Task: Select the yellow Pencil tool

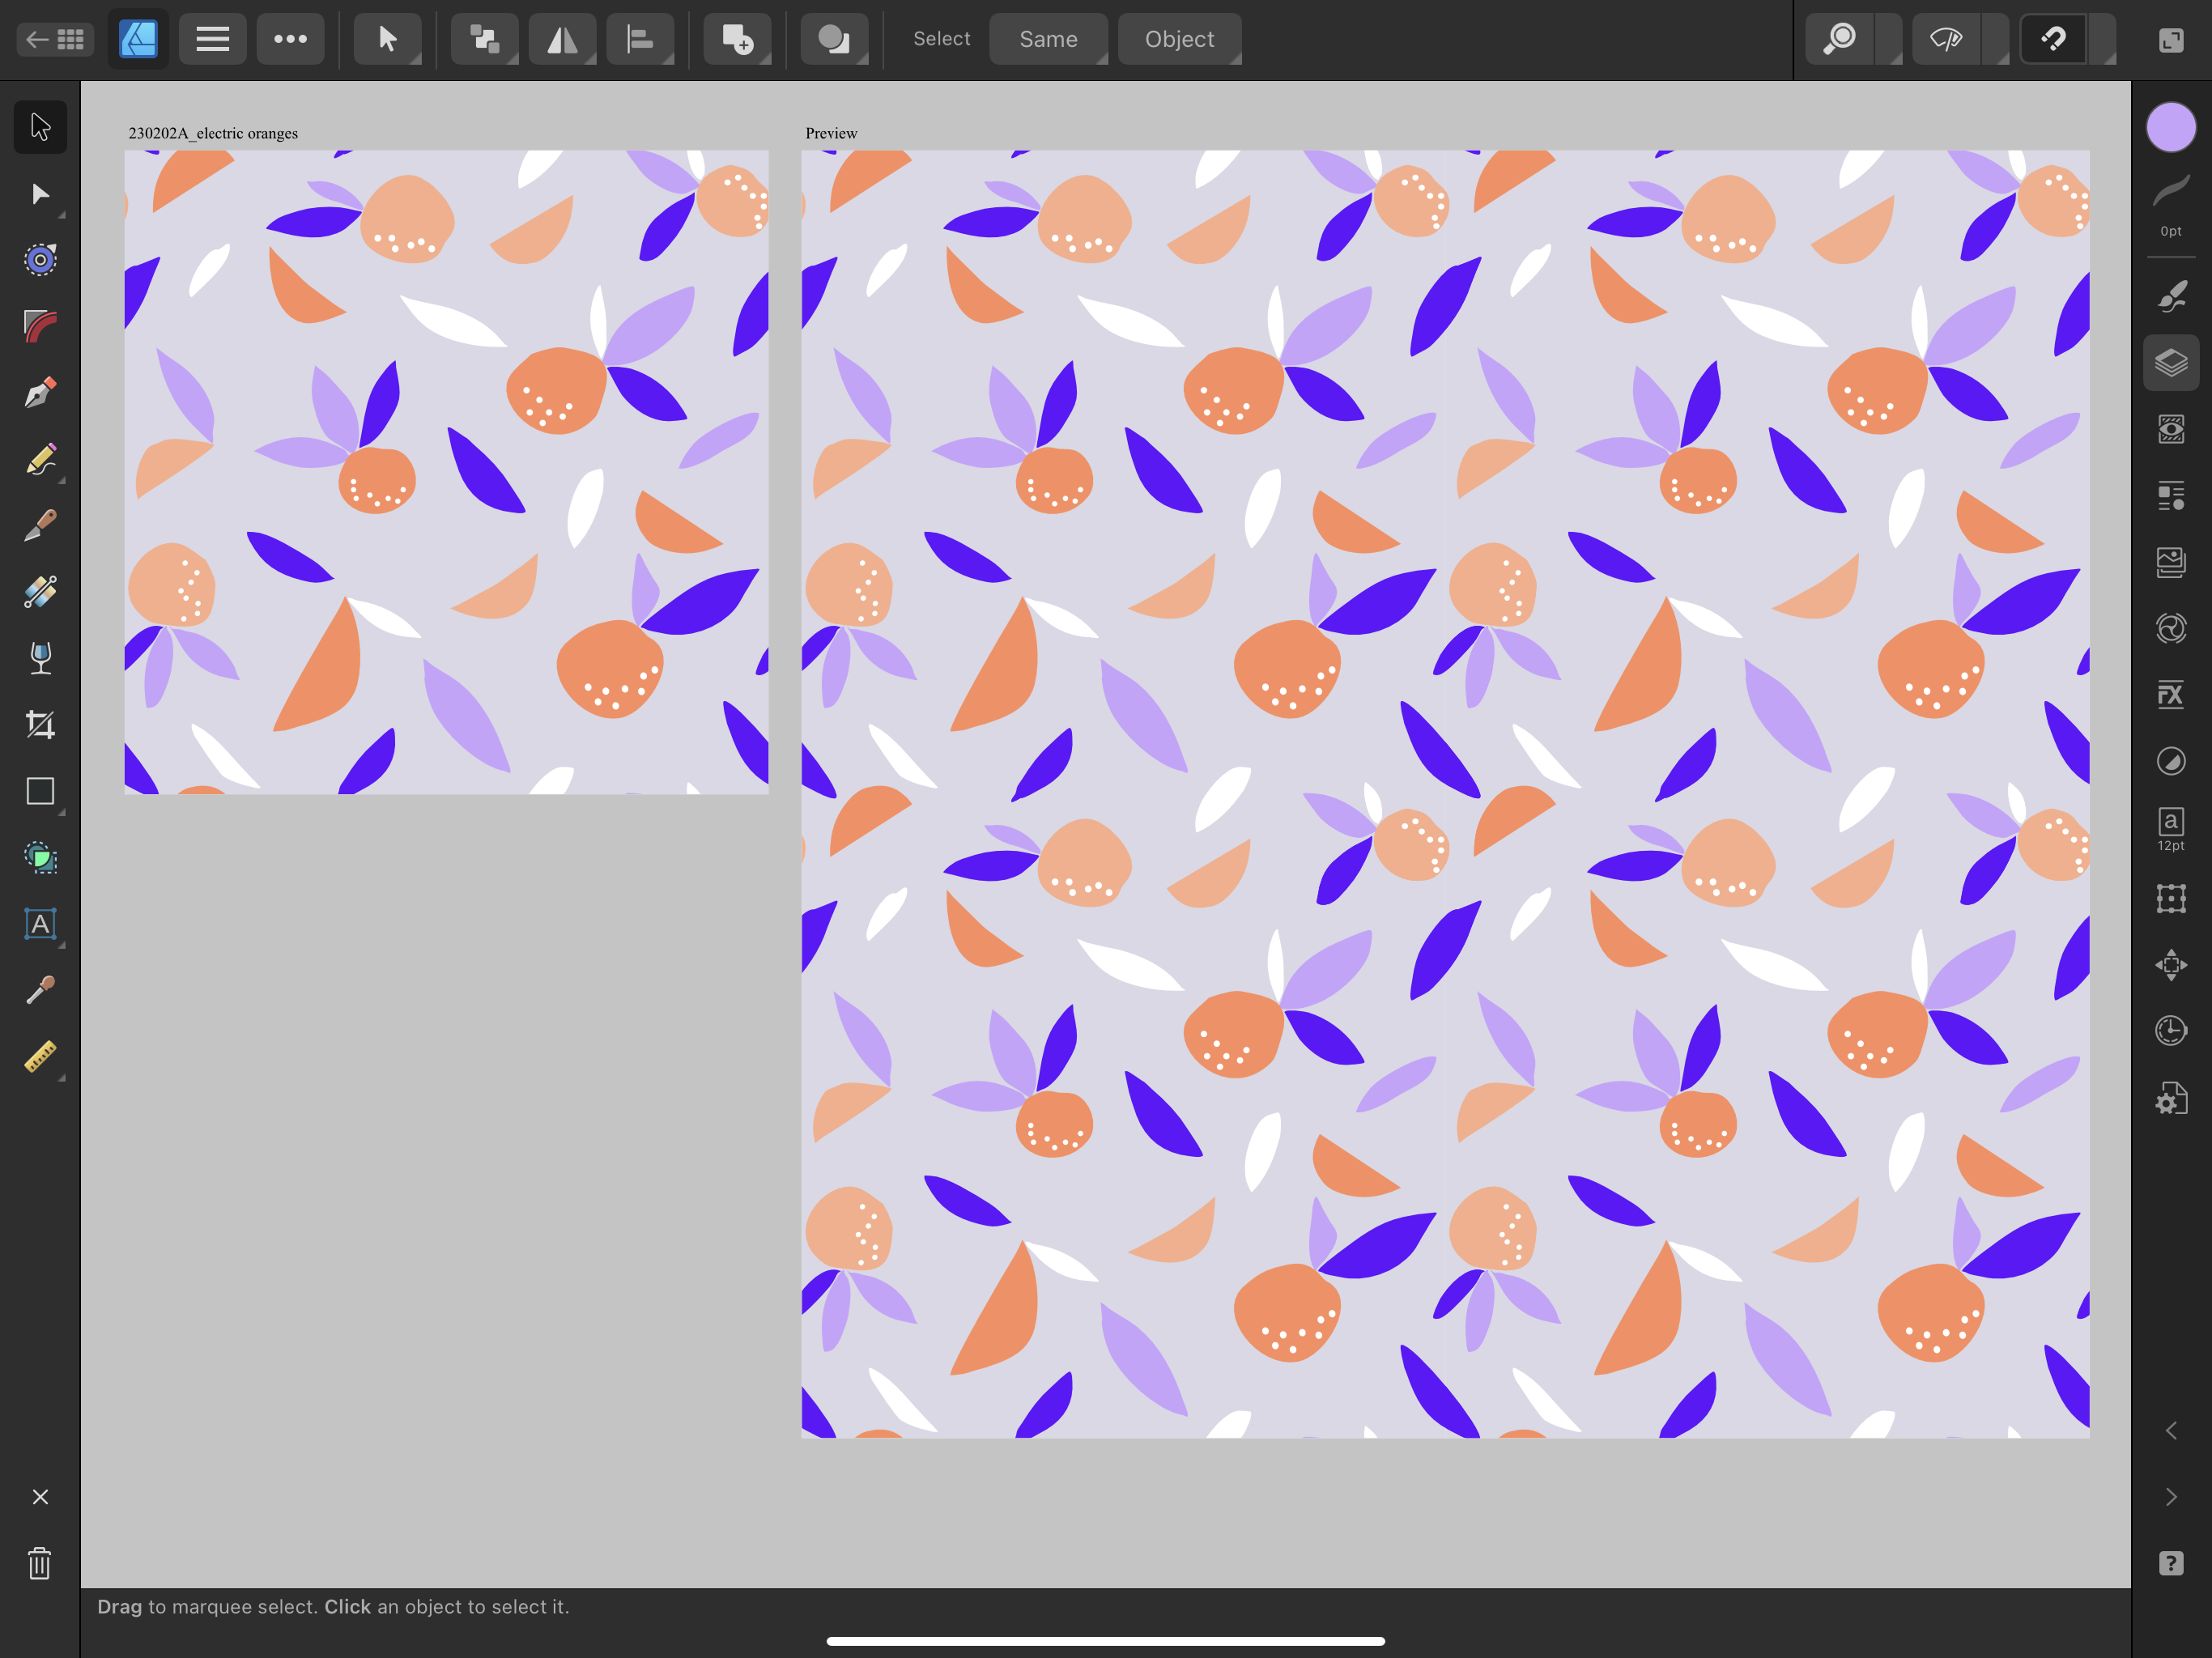Action: pos(40,459)
